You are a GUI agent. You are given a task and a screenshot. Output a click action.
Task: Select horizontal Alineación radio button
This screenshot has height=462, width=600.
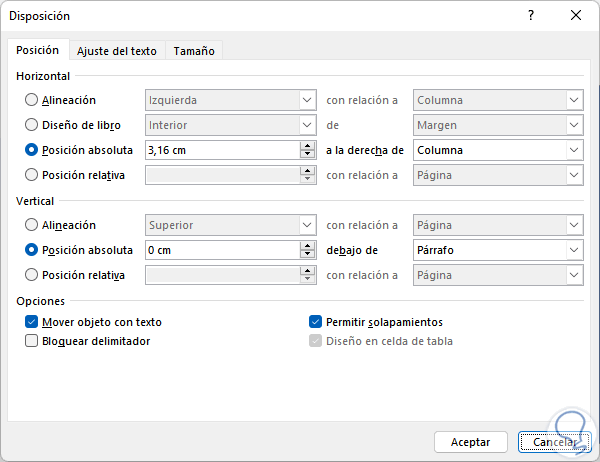coord(32,100)
